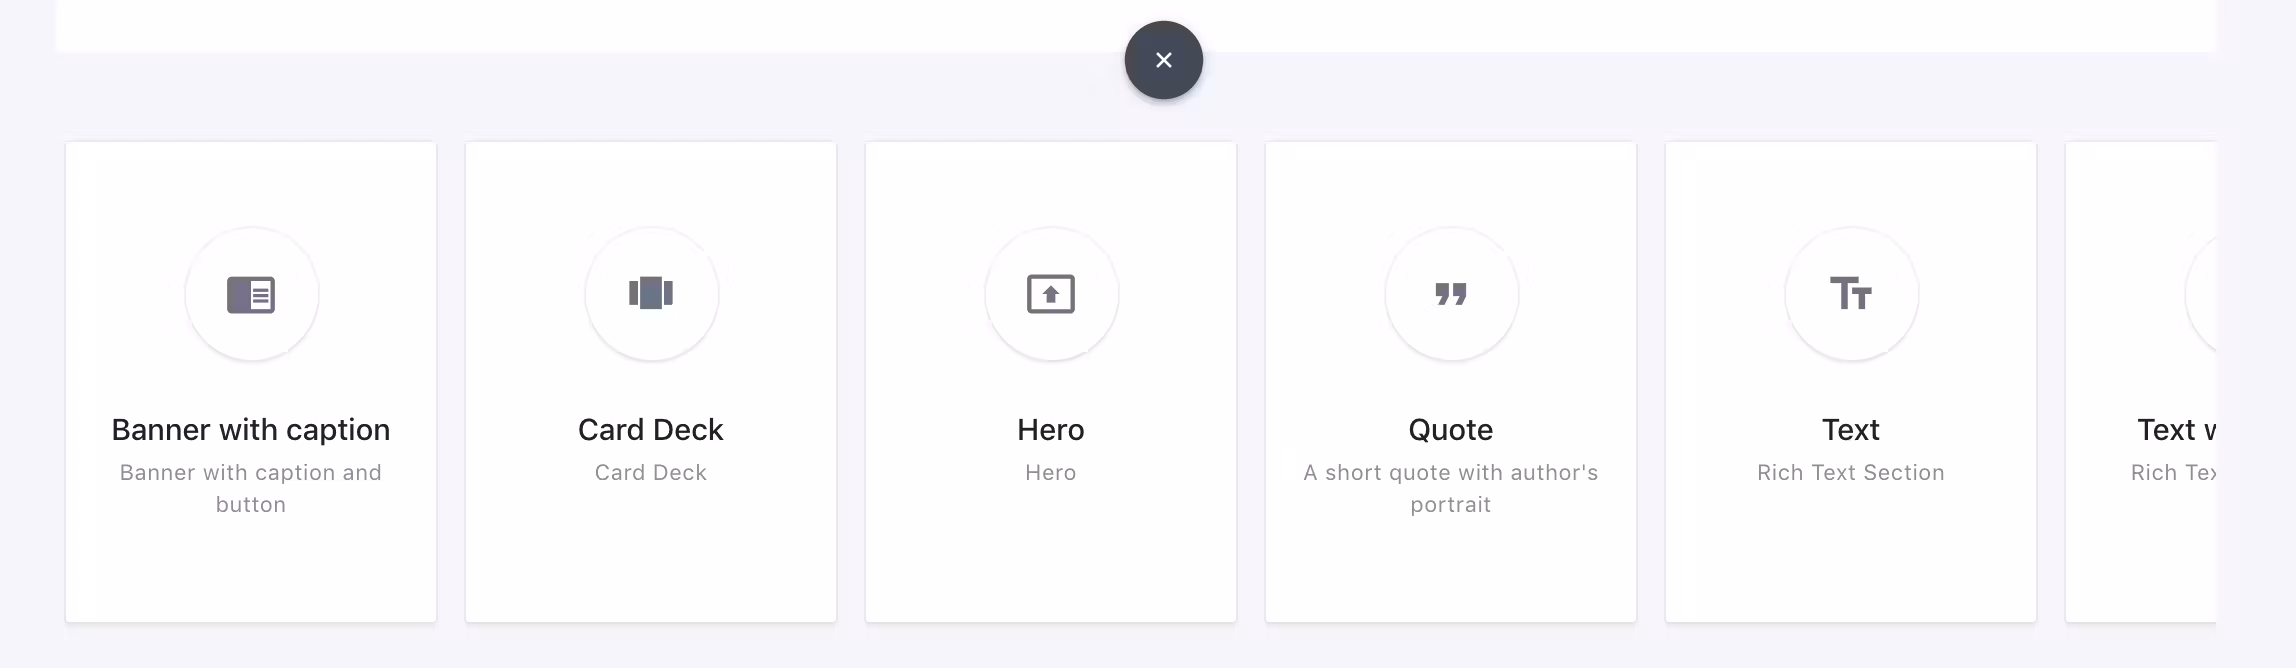Click the "Card Deck" heading

tap(651, 430)
